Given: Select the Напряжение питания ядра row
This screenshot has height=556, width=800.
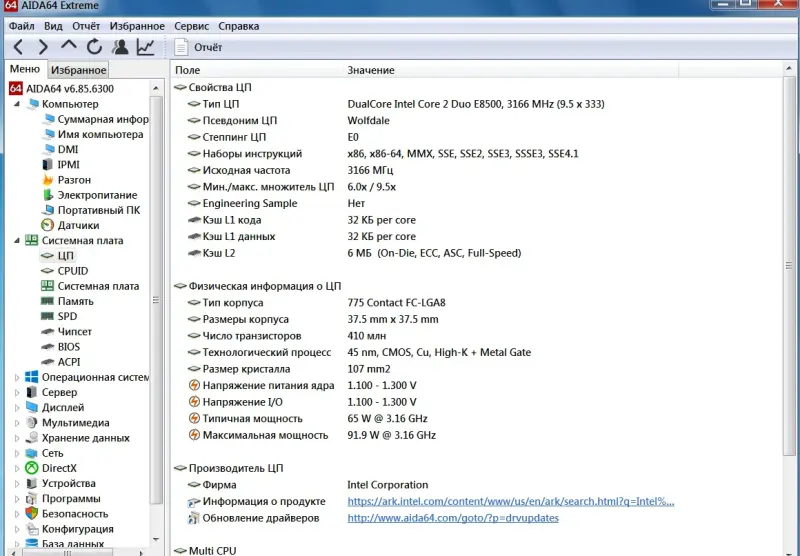Looking at the screenshot, I should tap(302, 386).
